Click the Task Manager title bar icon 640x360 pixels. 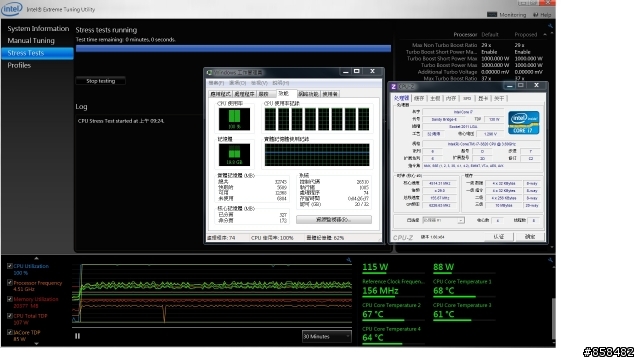point(209,72)
